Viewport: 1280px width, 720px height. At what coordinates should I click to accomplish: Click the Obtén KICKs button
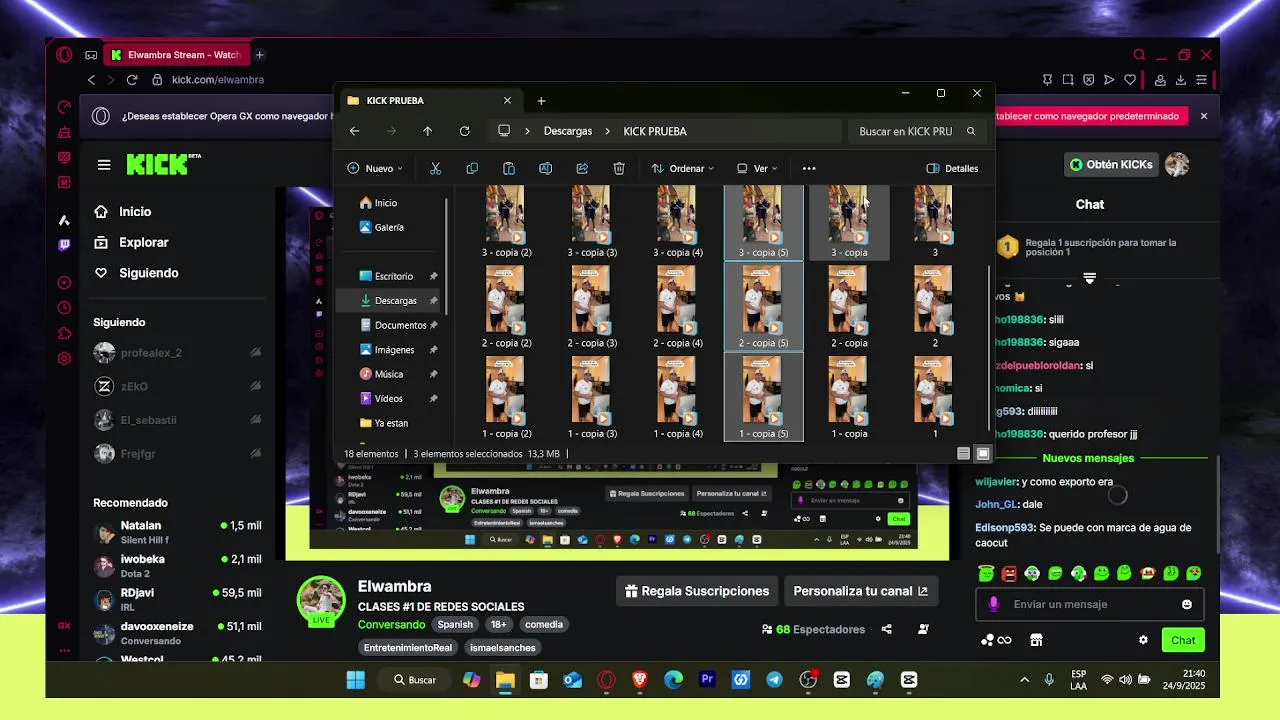(1111, 164)
